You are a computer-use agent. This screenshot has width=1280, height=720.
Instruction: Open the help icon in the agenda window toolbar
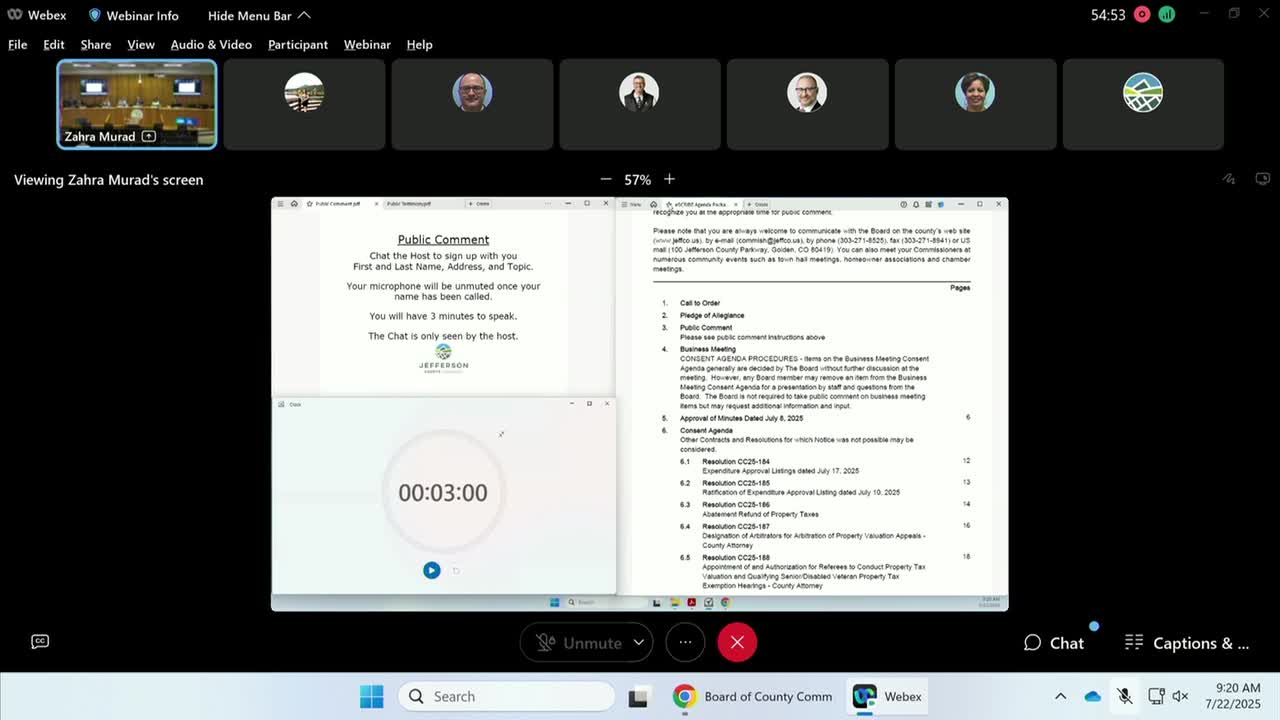(904, 204)
